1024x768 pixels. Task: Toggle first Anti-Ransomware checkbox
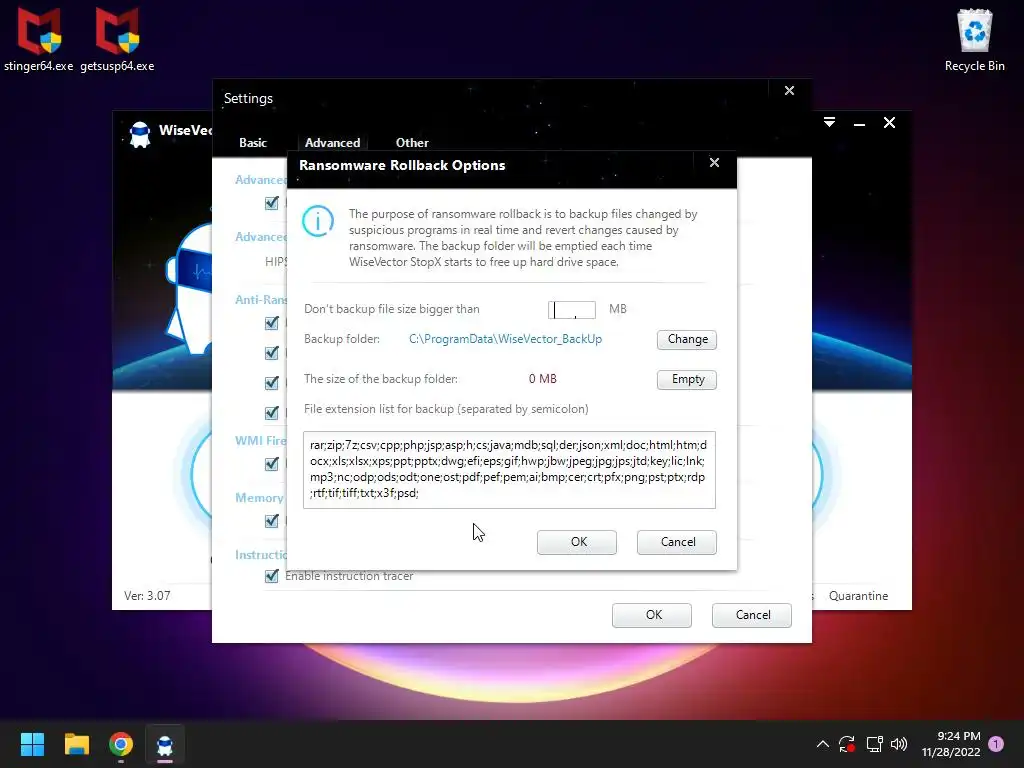point(272,323)
